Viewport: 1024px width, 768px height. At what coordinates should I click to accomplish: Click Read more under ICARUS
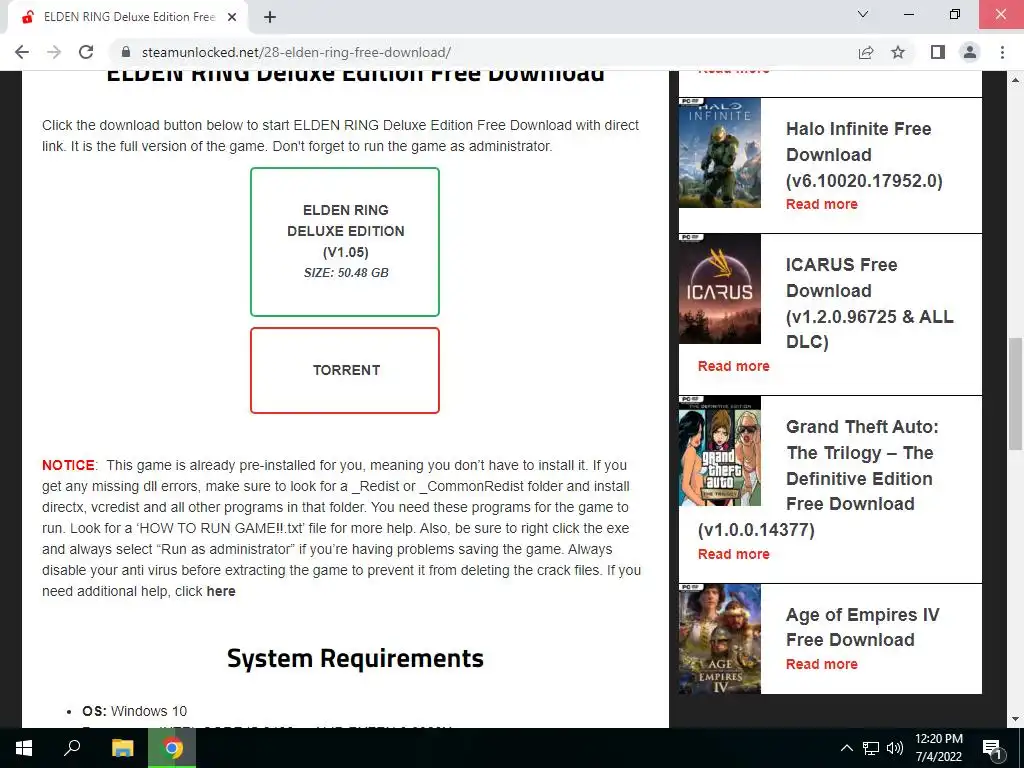[x=733, y=366]
